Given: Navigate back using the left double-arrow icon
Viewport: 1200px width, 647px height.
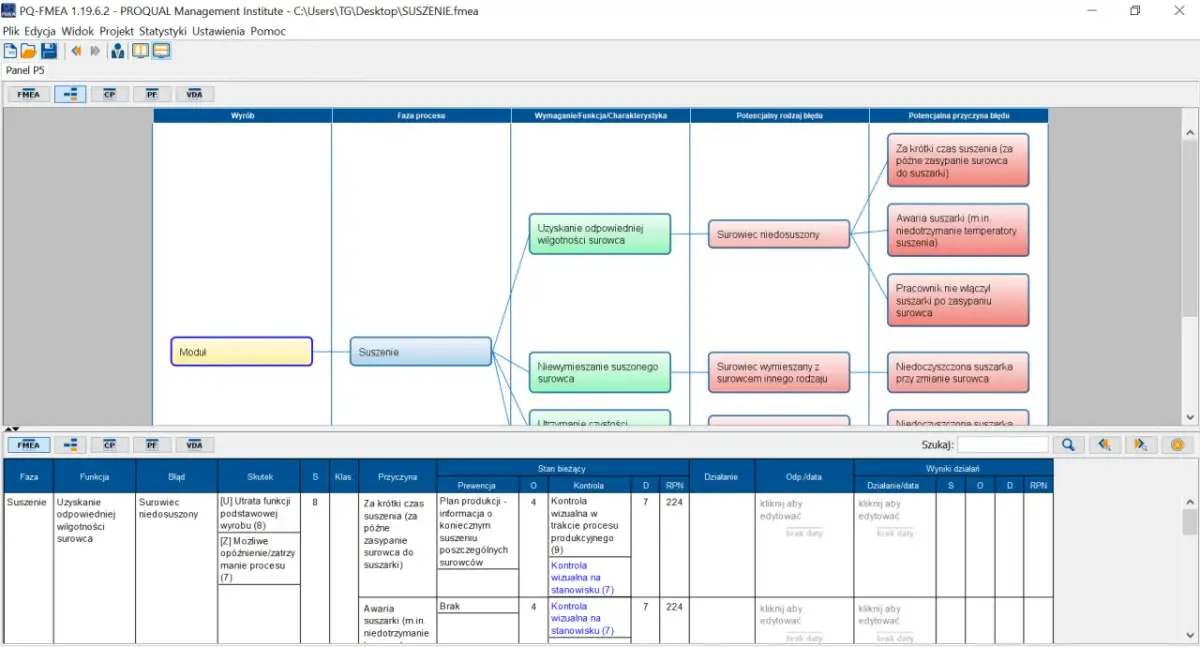Looking at the screenshot, I should pyautogui.click(x=76, y=51).
